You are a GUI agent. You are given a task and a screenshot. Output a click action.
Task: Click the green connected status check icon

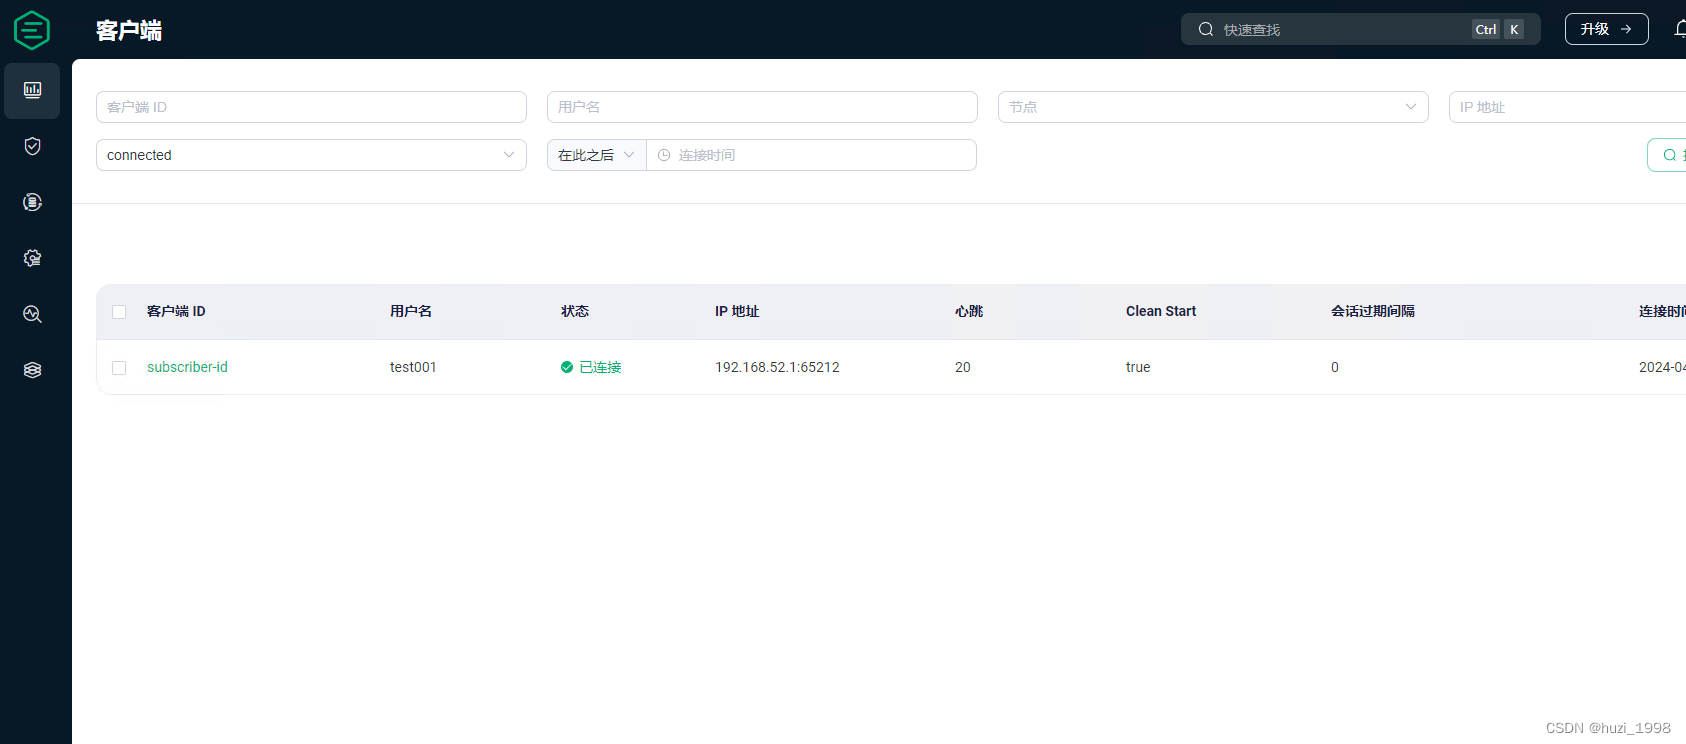[567, 367]
